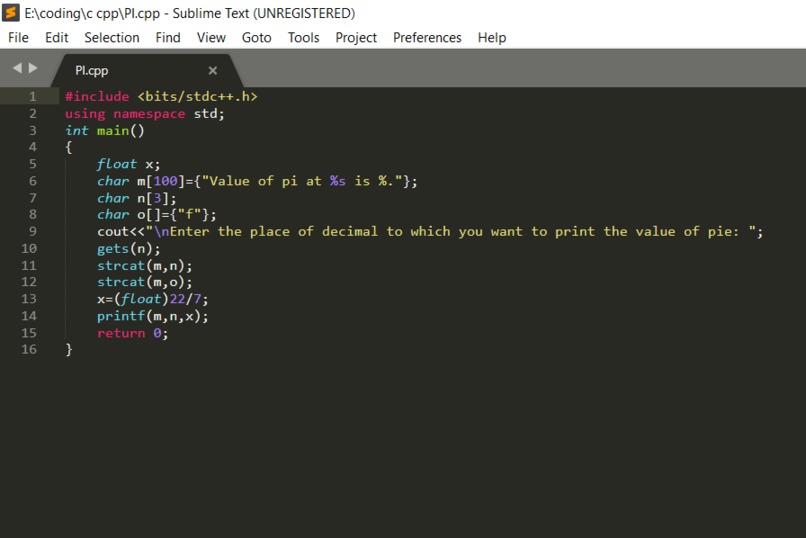
Task: Click 'main()' function name
Action: click(x=121, y=131)
